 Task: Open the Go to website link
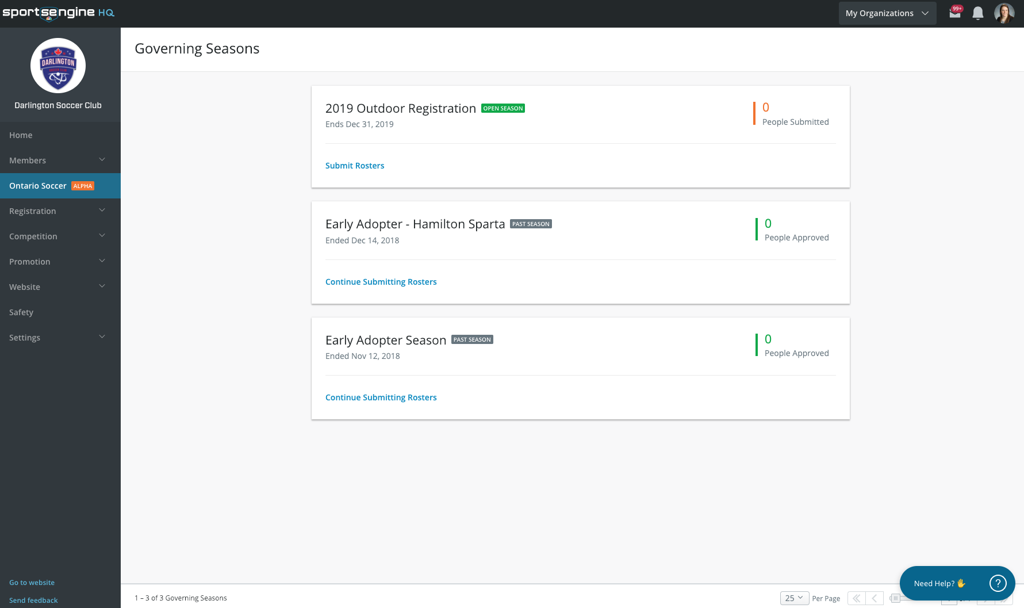click(x=32, y=582)
